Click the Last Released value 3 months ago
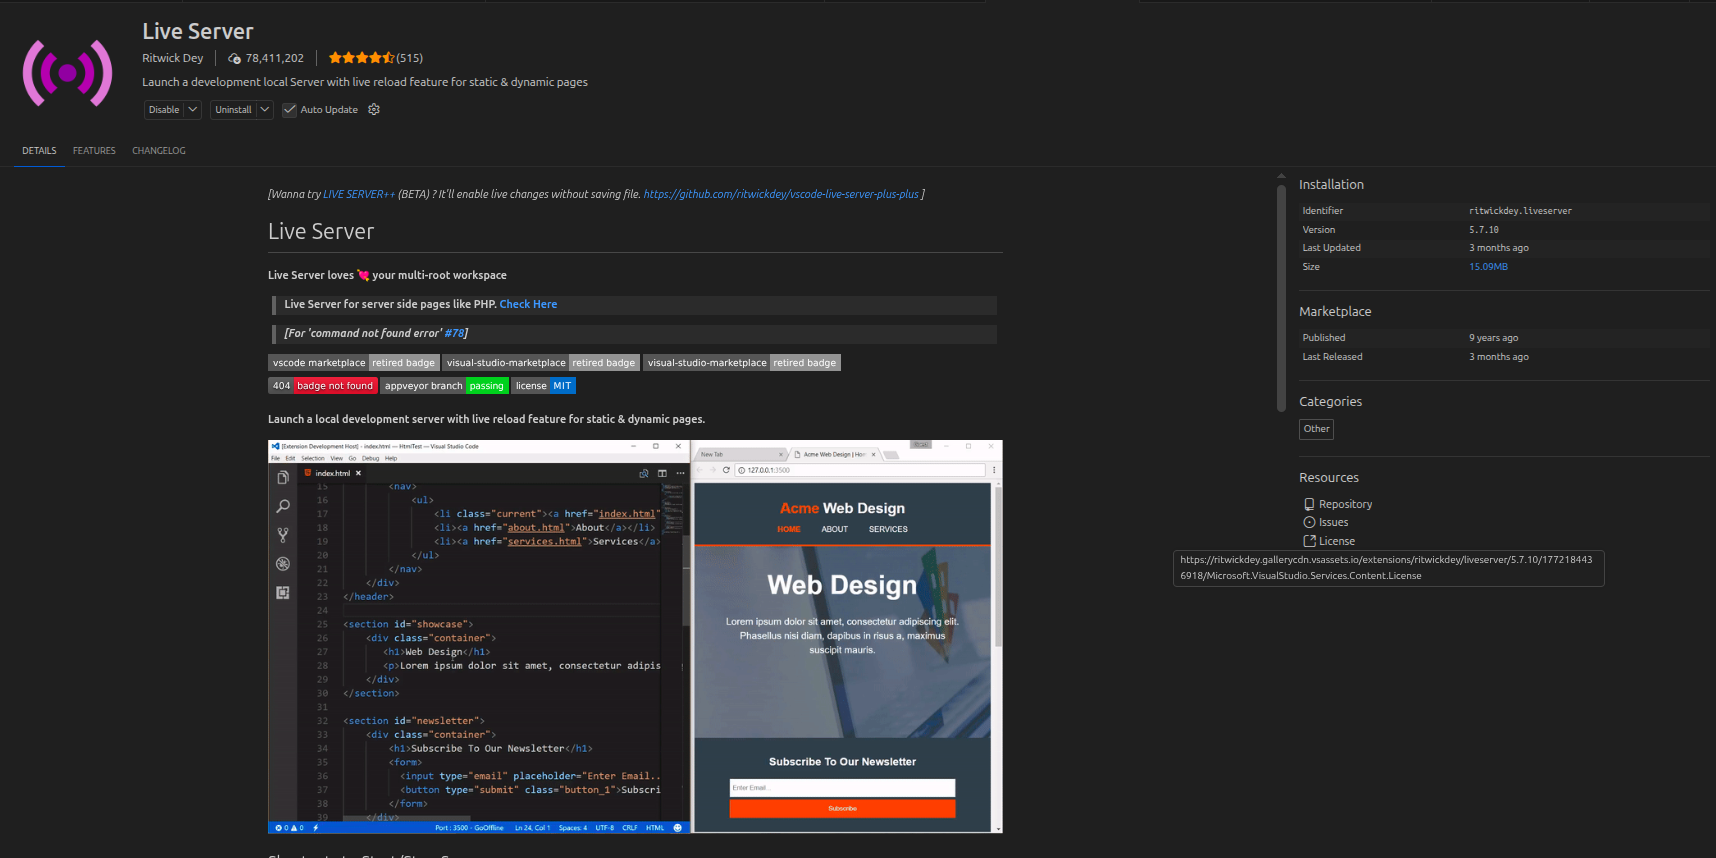 [x=1498, y=357]
